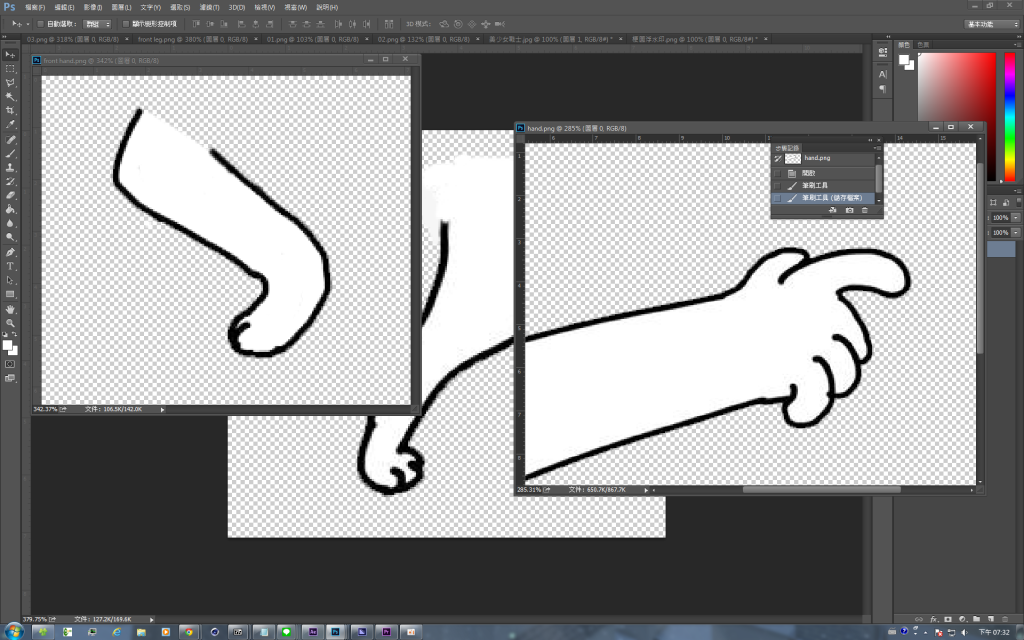Image resolution: width=1024 pixels, height=640 pixels.
Task: Select the Crop tool
Action: point(11,110)
